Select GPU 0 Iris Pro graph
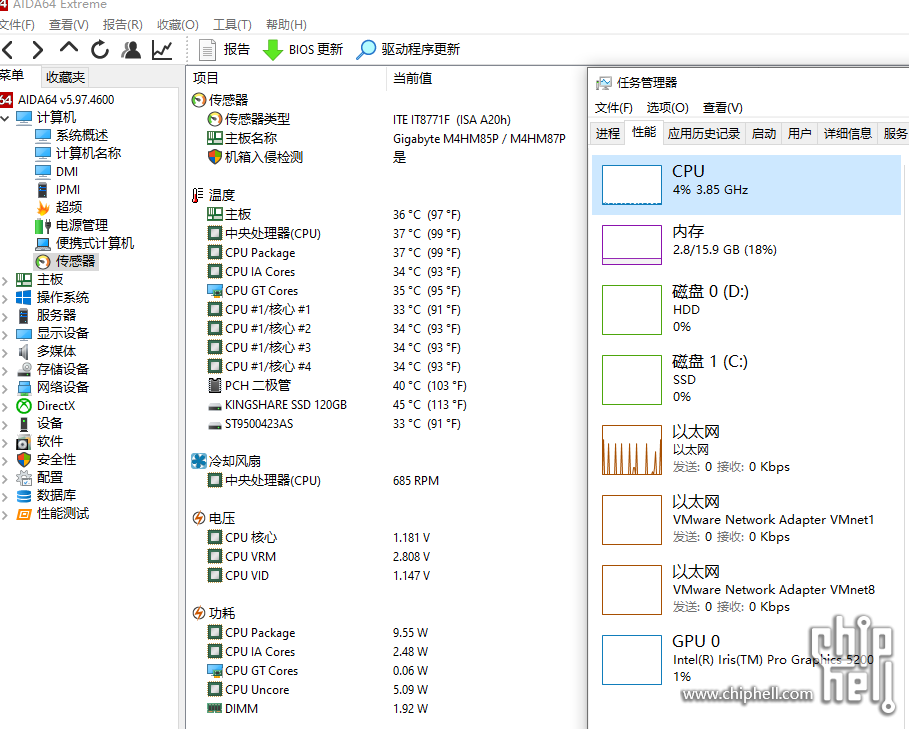 (x=631, y=659)
